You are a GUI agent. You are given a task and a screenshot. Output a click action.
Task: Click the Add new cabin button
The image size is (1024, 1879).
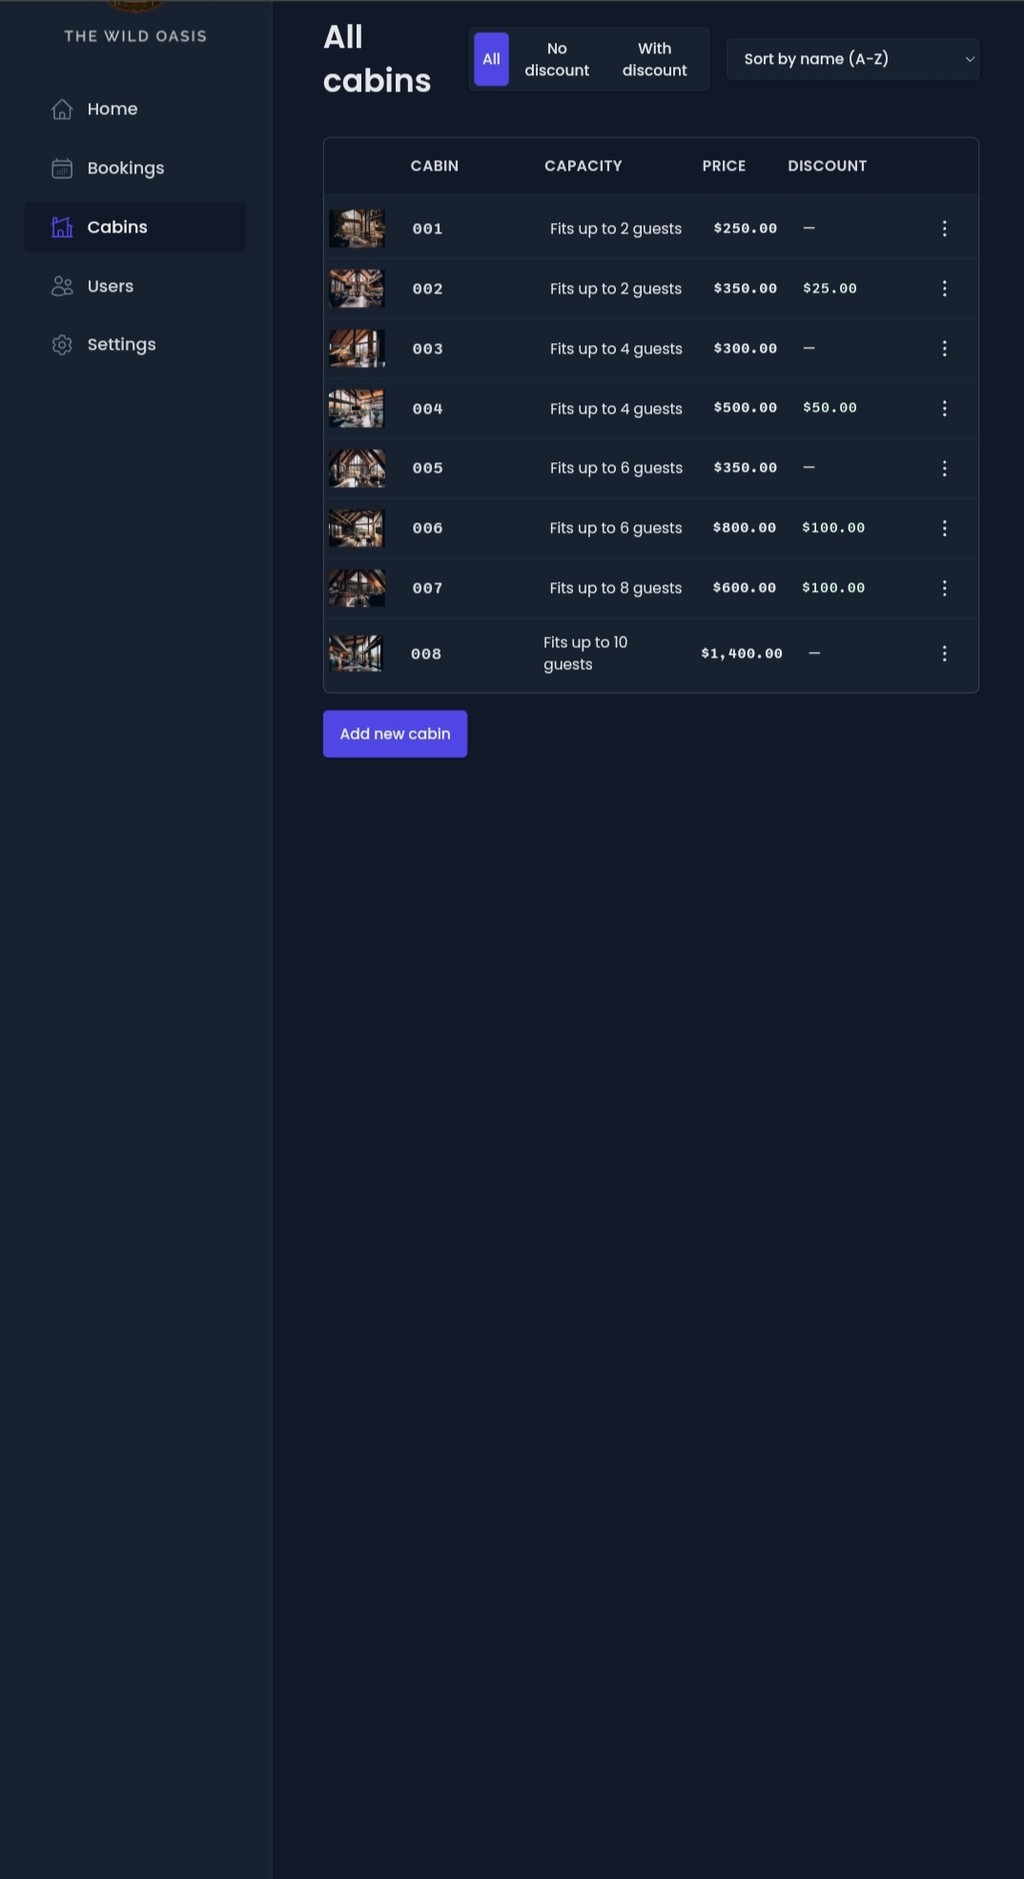395,734
